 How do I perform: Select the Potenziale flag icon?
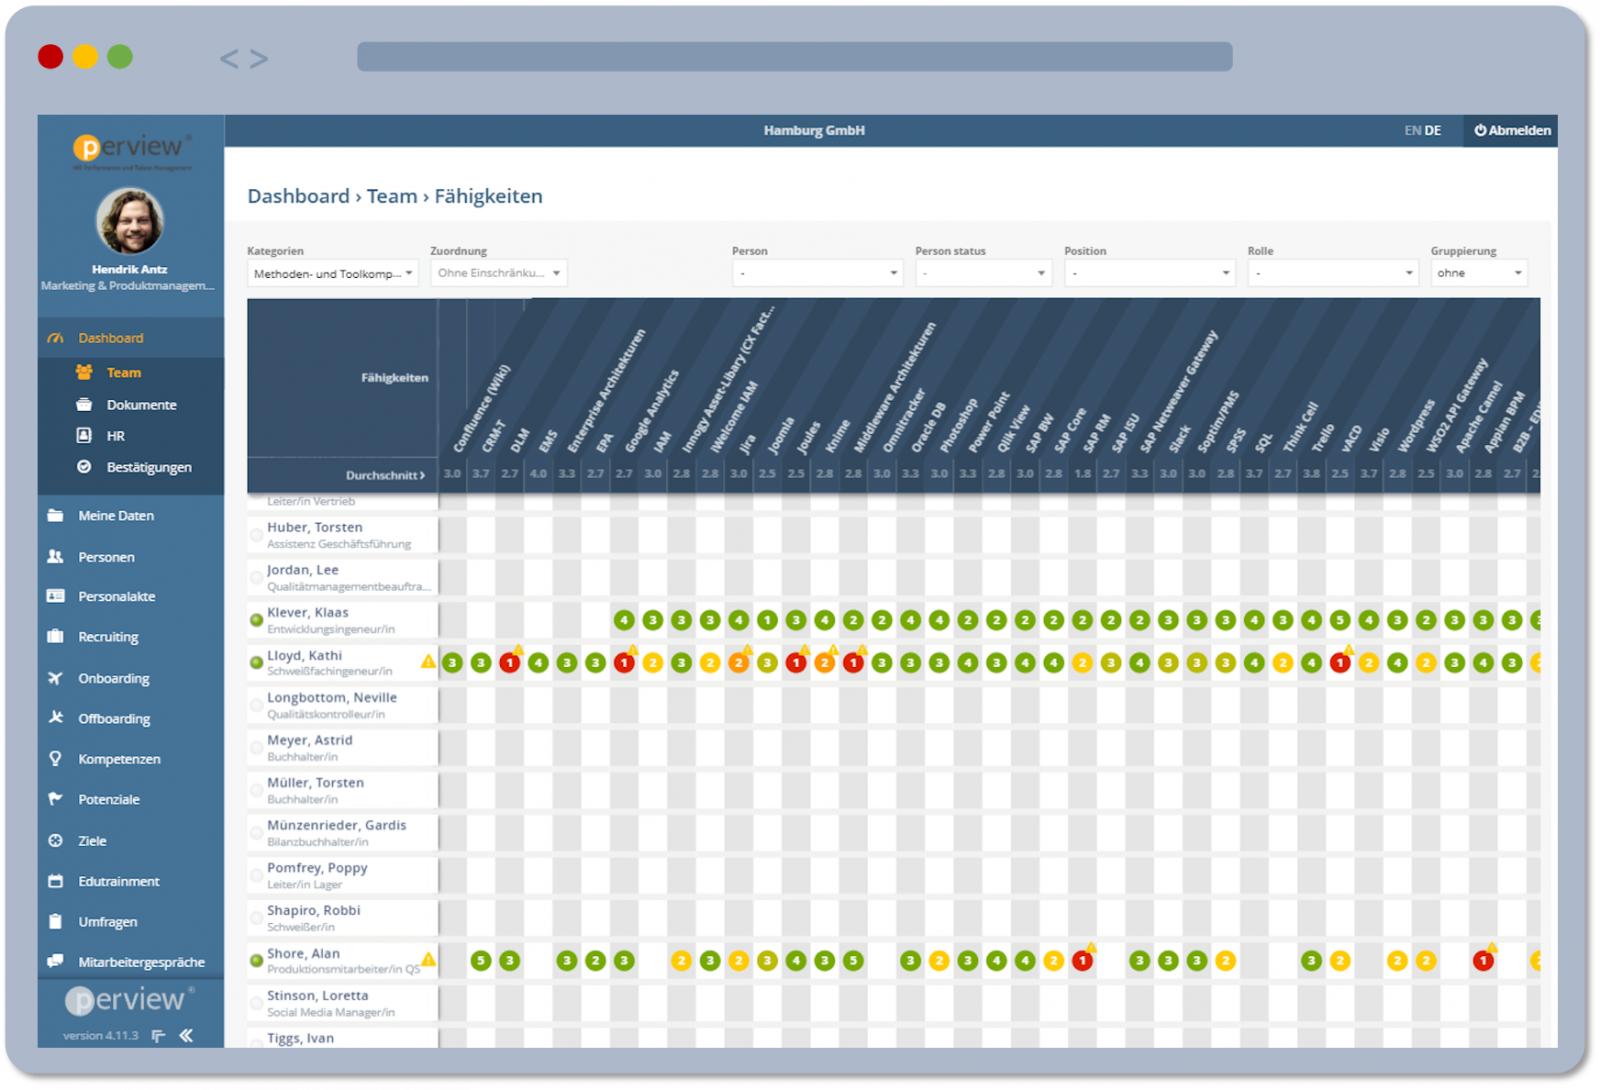[x=55, y=798]
